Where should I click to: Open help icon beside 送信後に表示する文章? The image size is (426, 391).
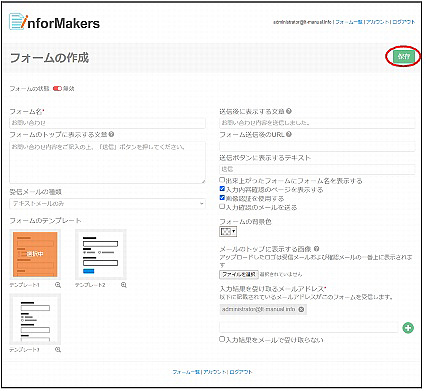click(289, 111)
